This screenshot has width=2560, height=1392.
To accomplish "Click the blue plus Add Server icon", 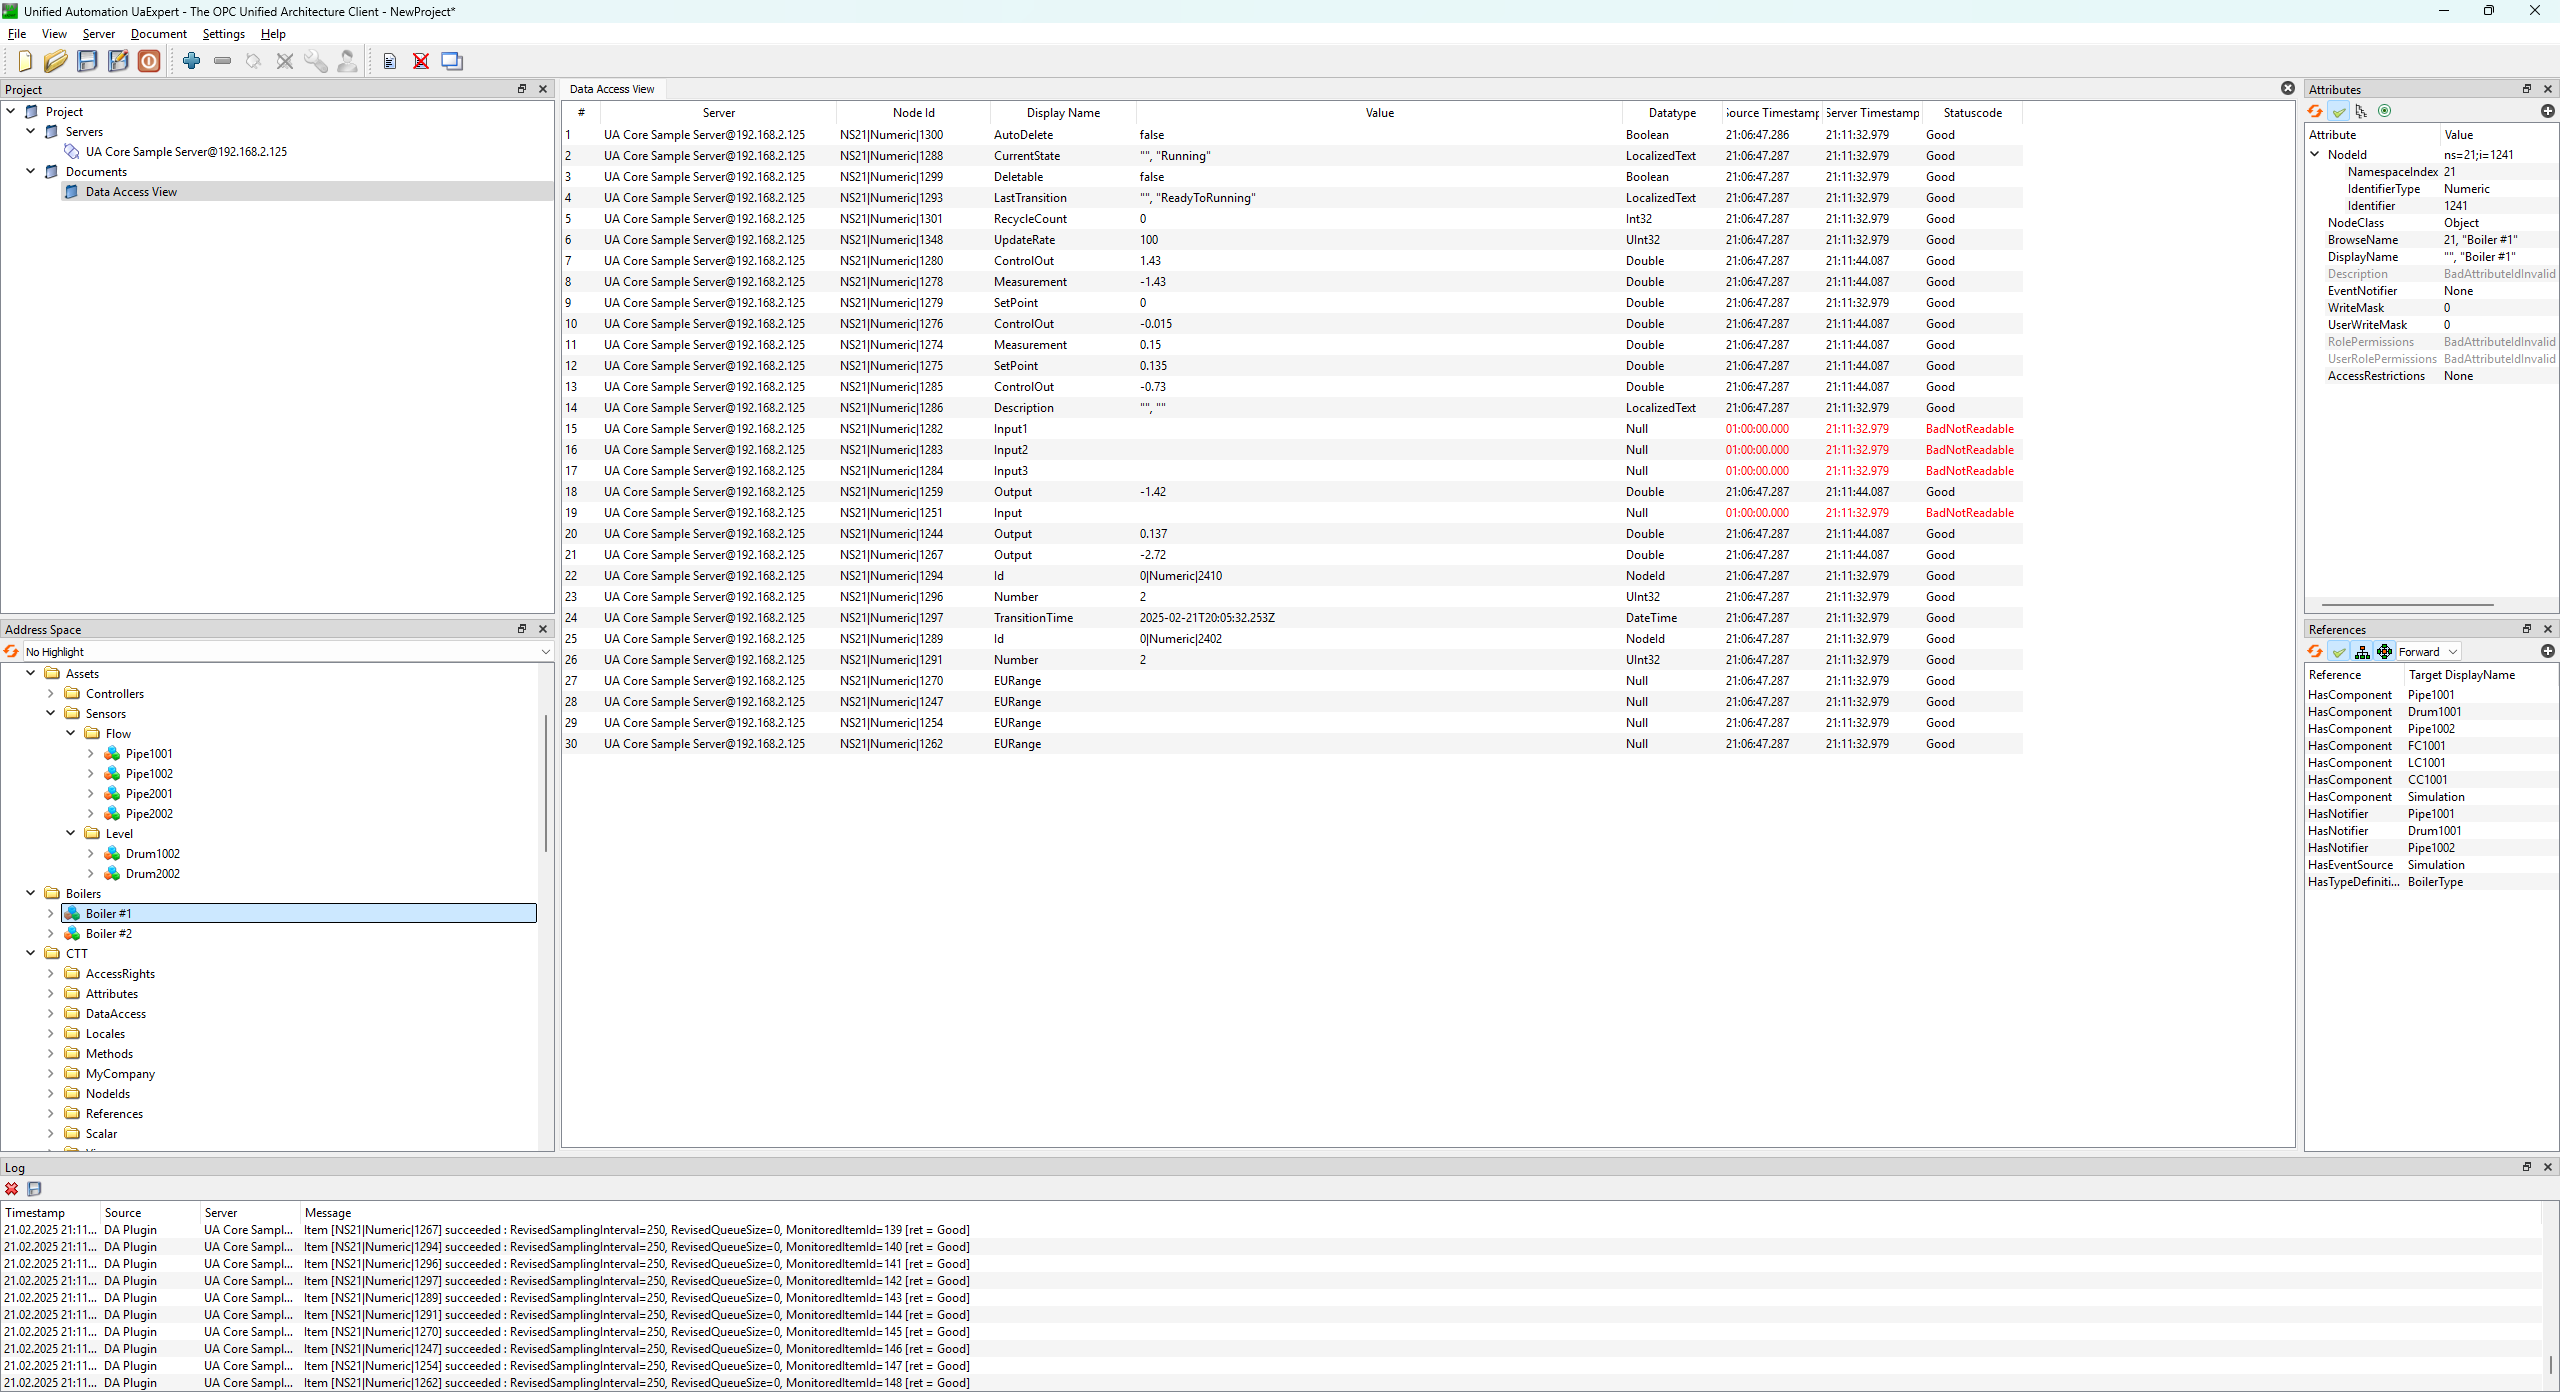I will (191, 61).
